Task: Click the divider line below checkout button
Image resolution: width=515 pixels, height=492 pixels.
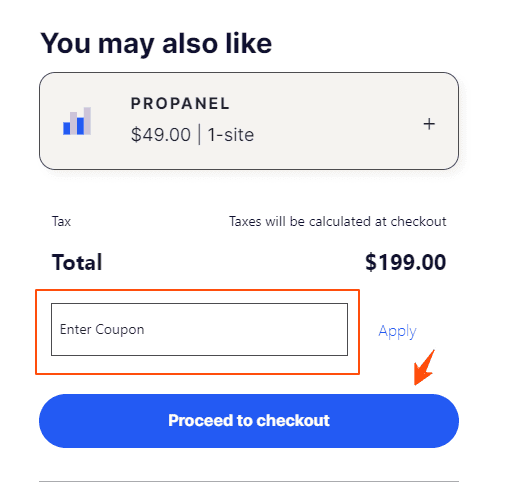Action: 249,481
